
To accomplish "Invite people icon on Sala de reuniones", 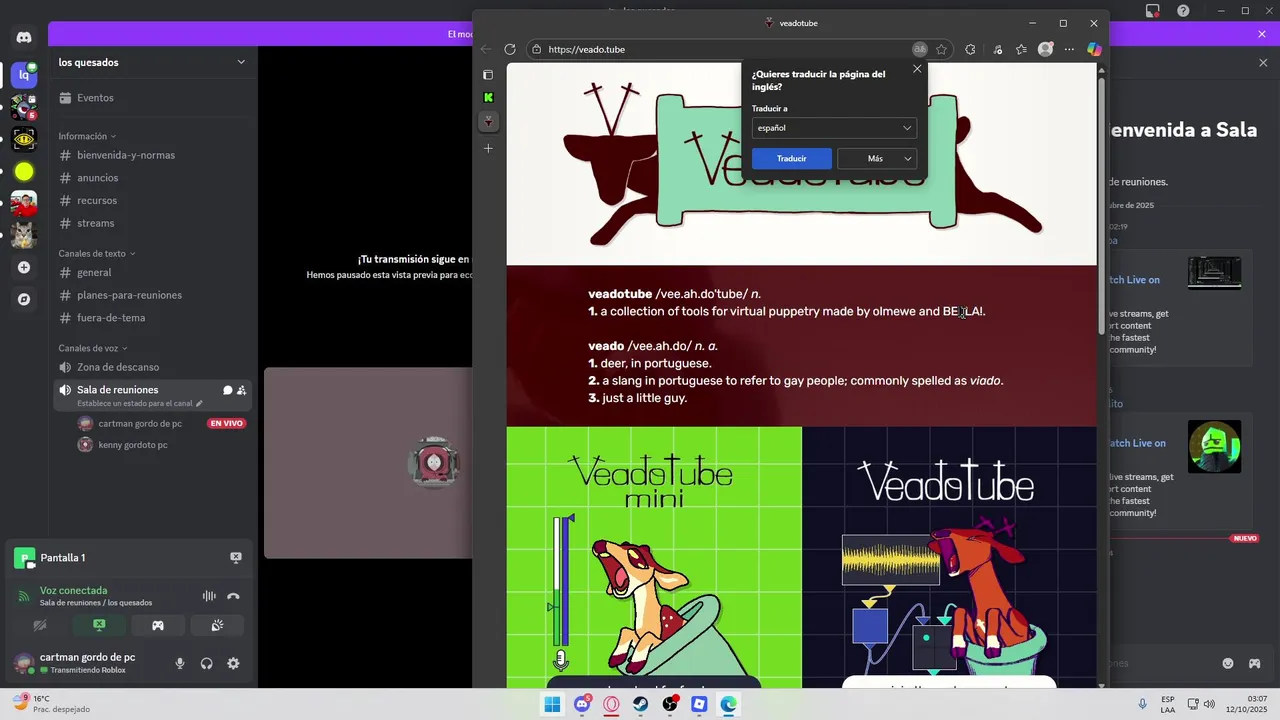I will (x=242, y=390).
